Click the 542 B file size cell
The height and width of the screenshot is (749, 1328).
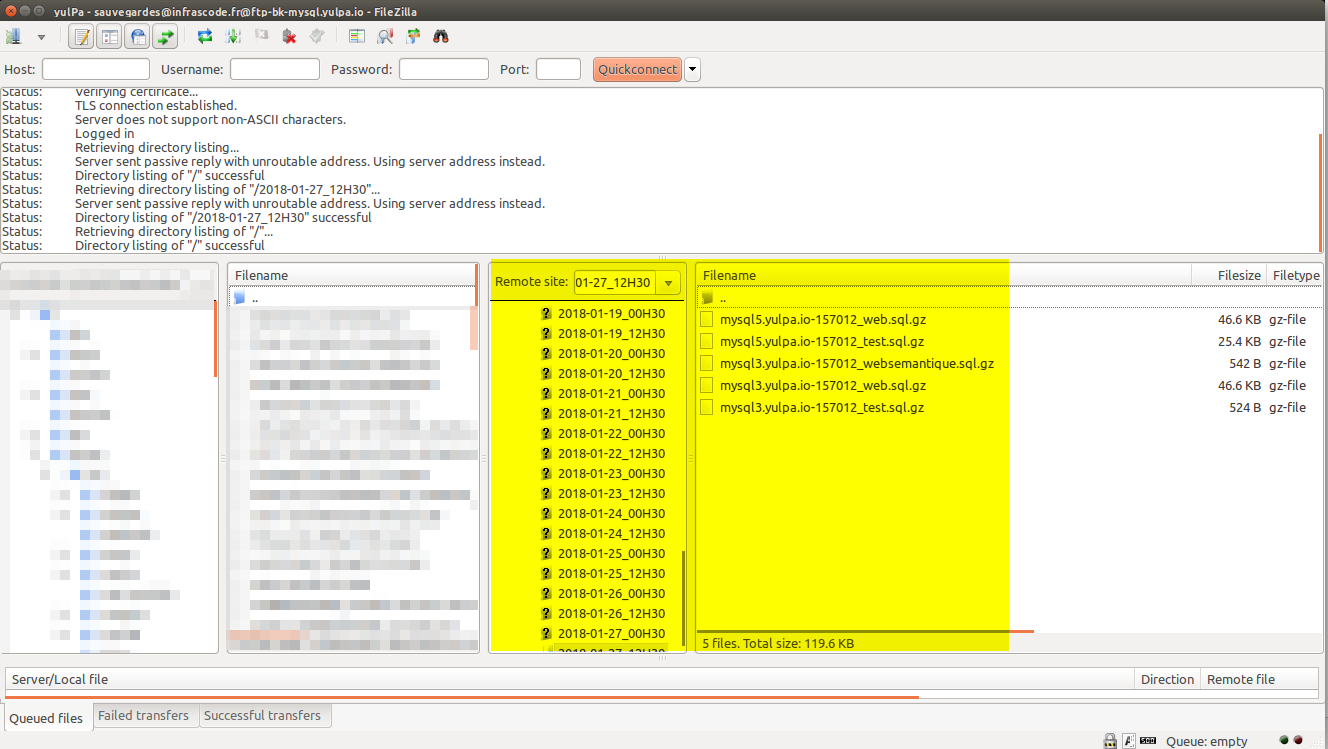[x=1245, y=363]
